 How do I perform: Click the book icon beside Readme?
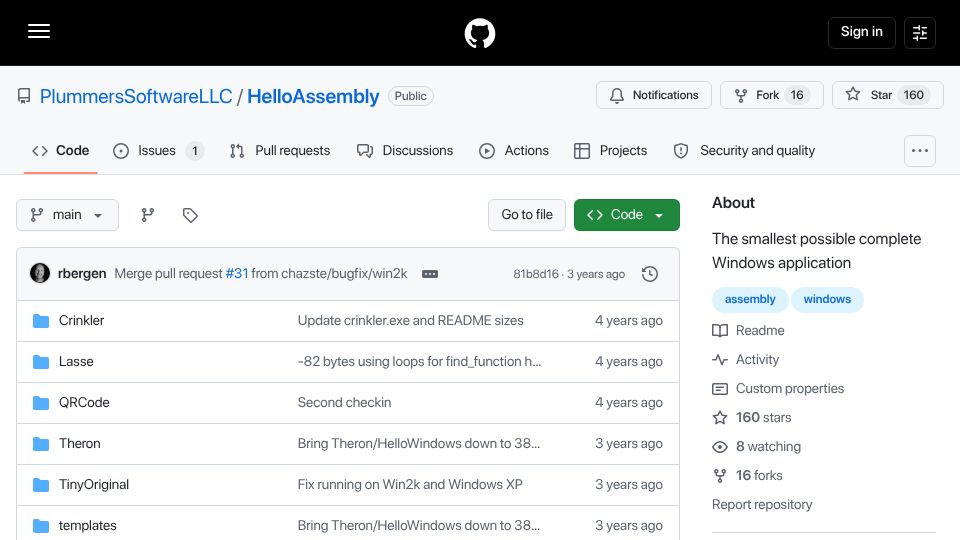[x=720, y=331]
